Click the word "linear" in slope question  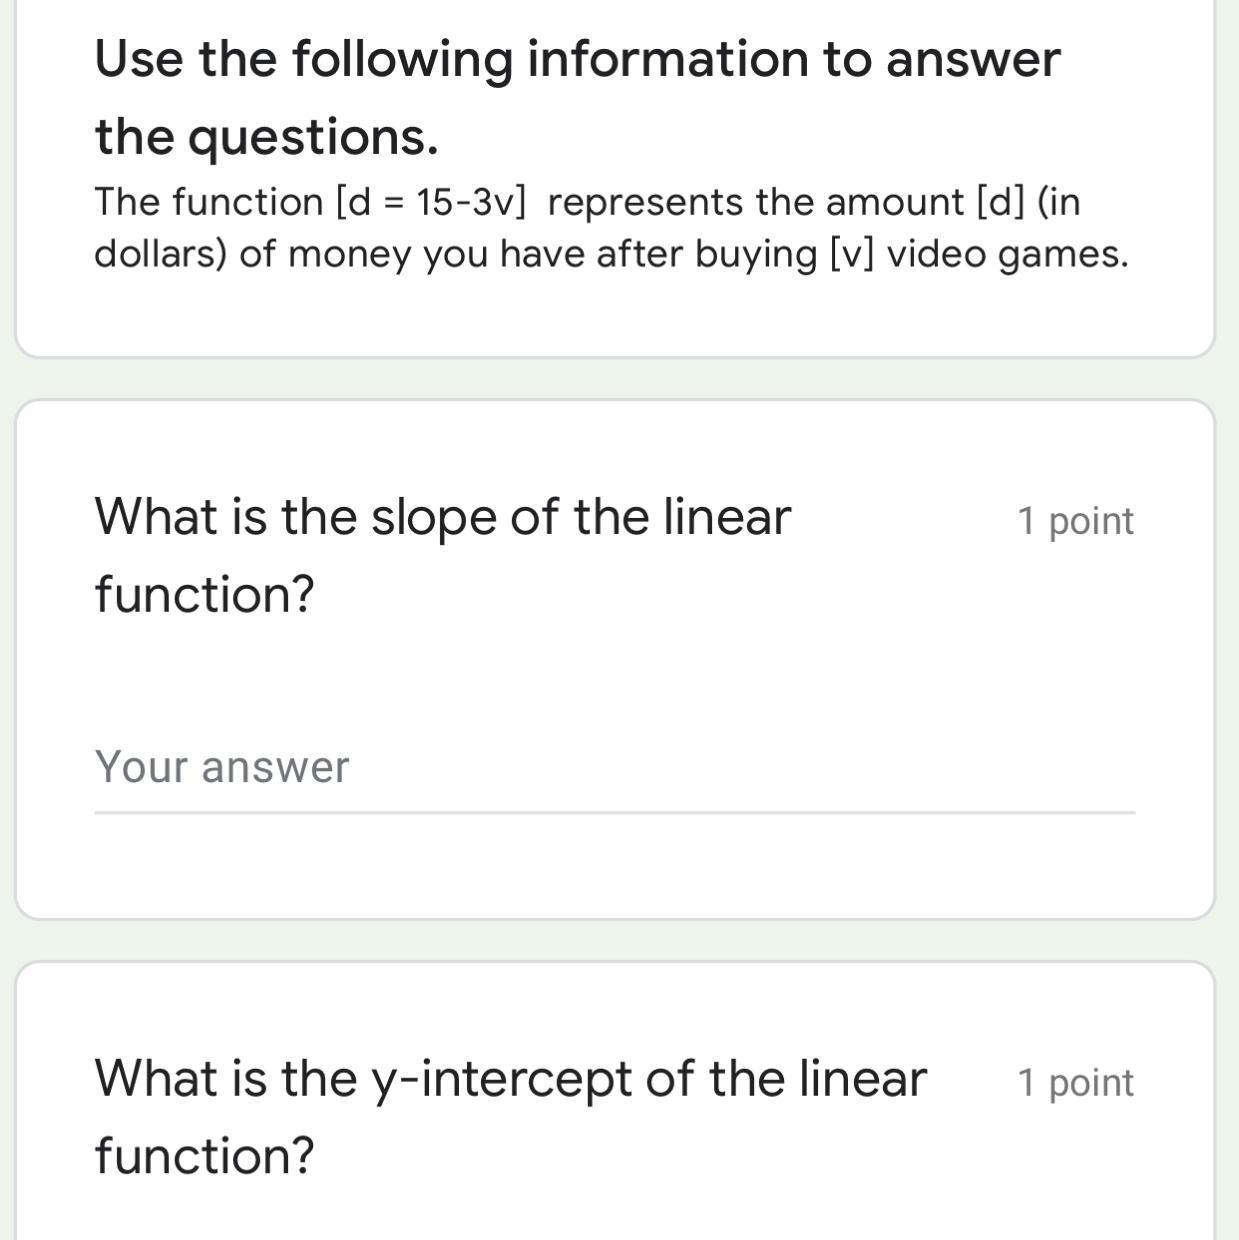tap(727, 517)
